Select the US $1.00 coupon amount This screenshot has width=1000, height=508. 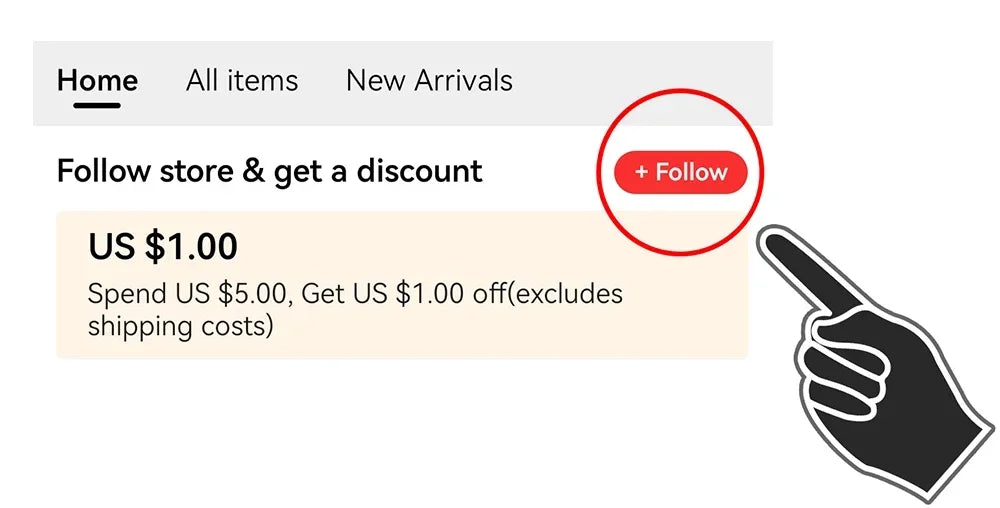[163, 246]
